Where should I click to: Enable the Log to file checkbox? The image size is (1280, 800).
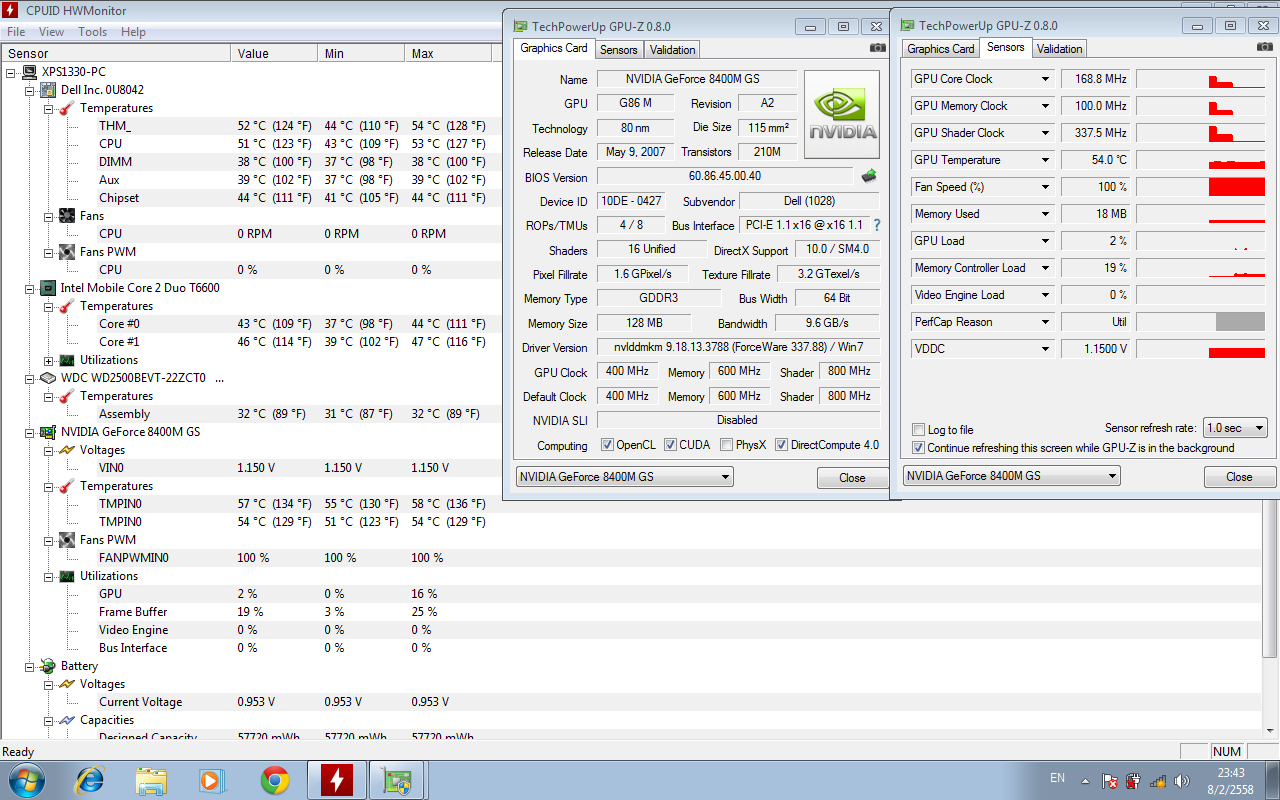tap(919, 430)
